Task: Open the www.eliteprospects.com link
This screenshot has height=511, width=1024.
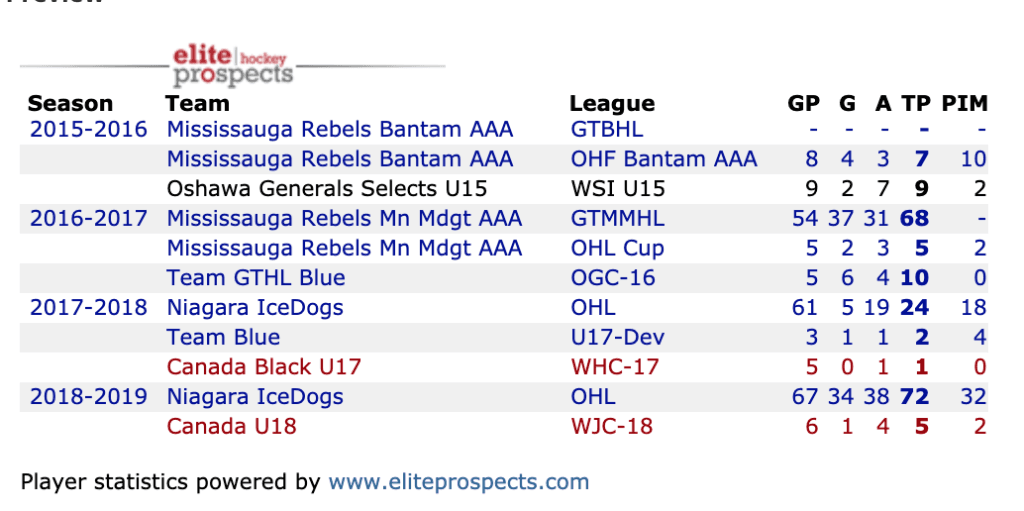Action: 459,482
